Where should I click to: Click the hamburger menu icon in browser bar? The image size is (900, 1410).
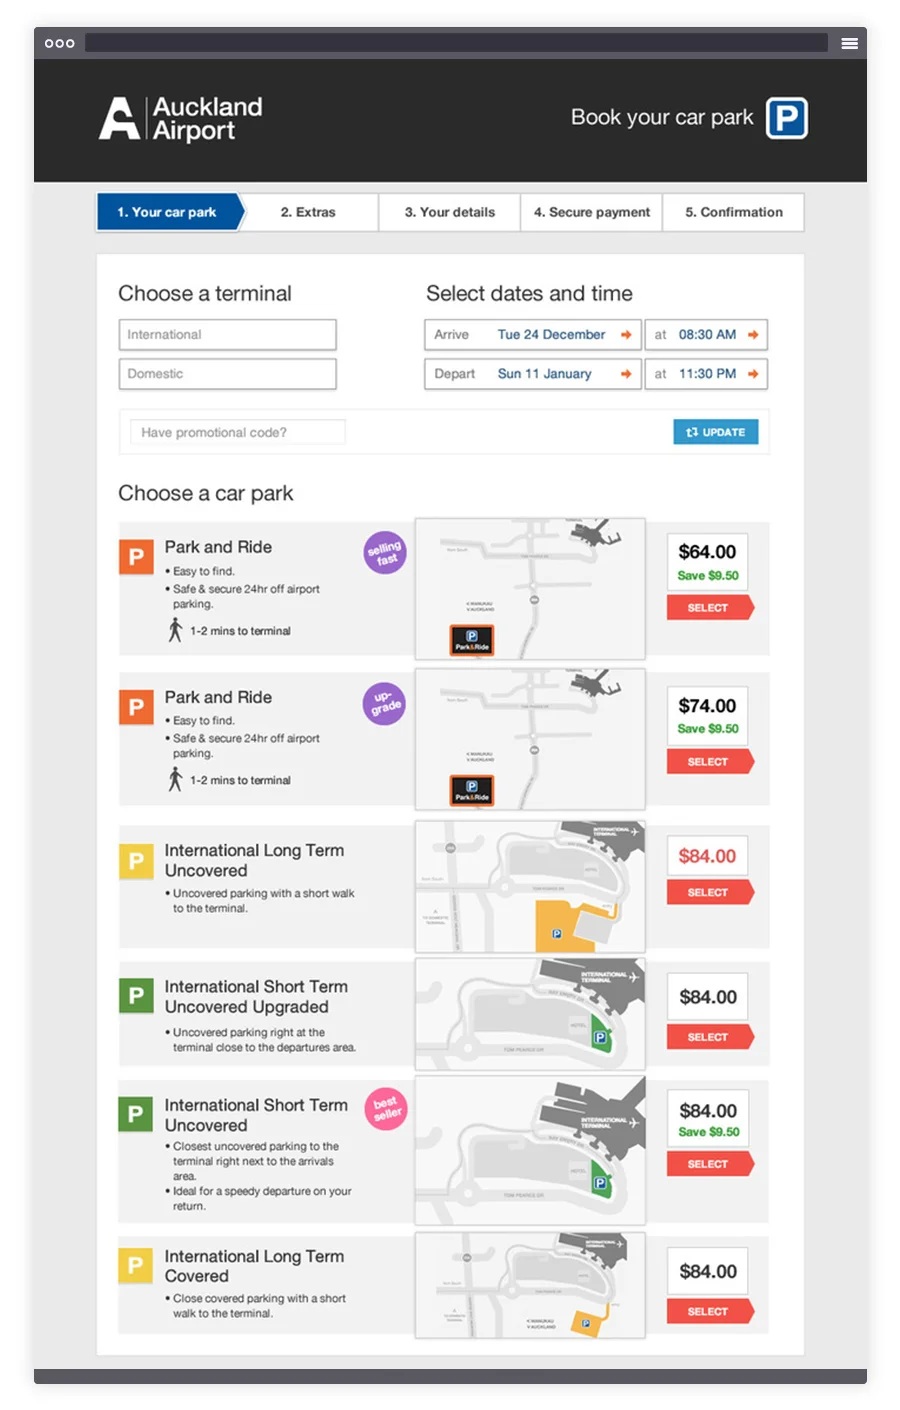pos(849,43)
